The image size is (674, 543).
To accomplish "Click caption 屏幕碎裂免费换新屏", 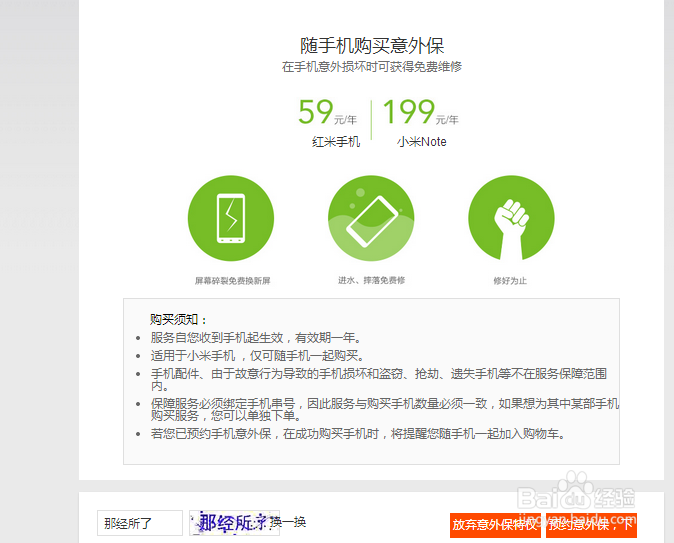I will coord(233,281).
